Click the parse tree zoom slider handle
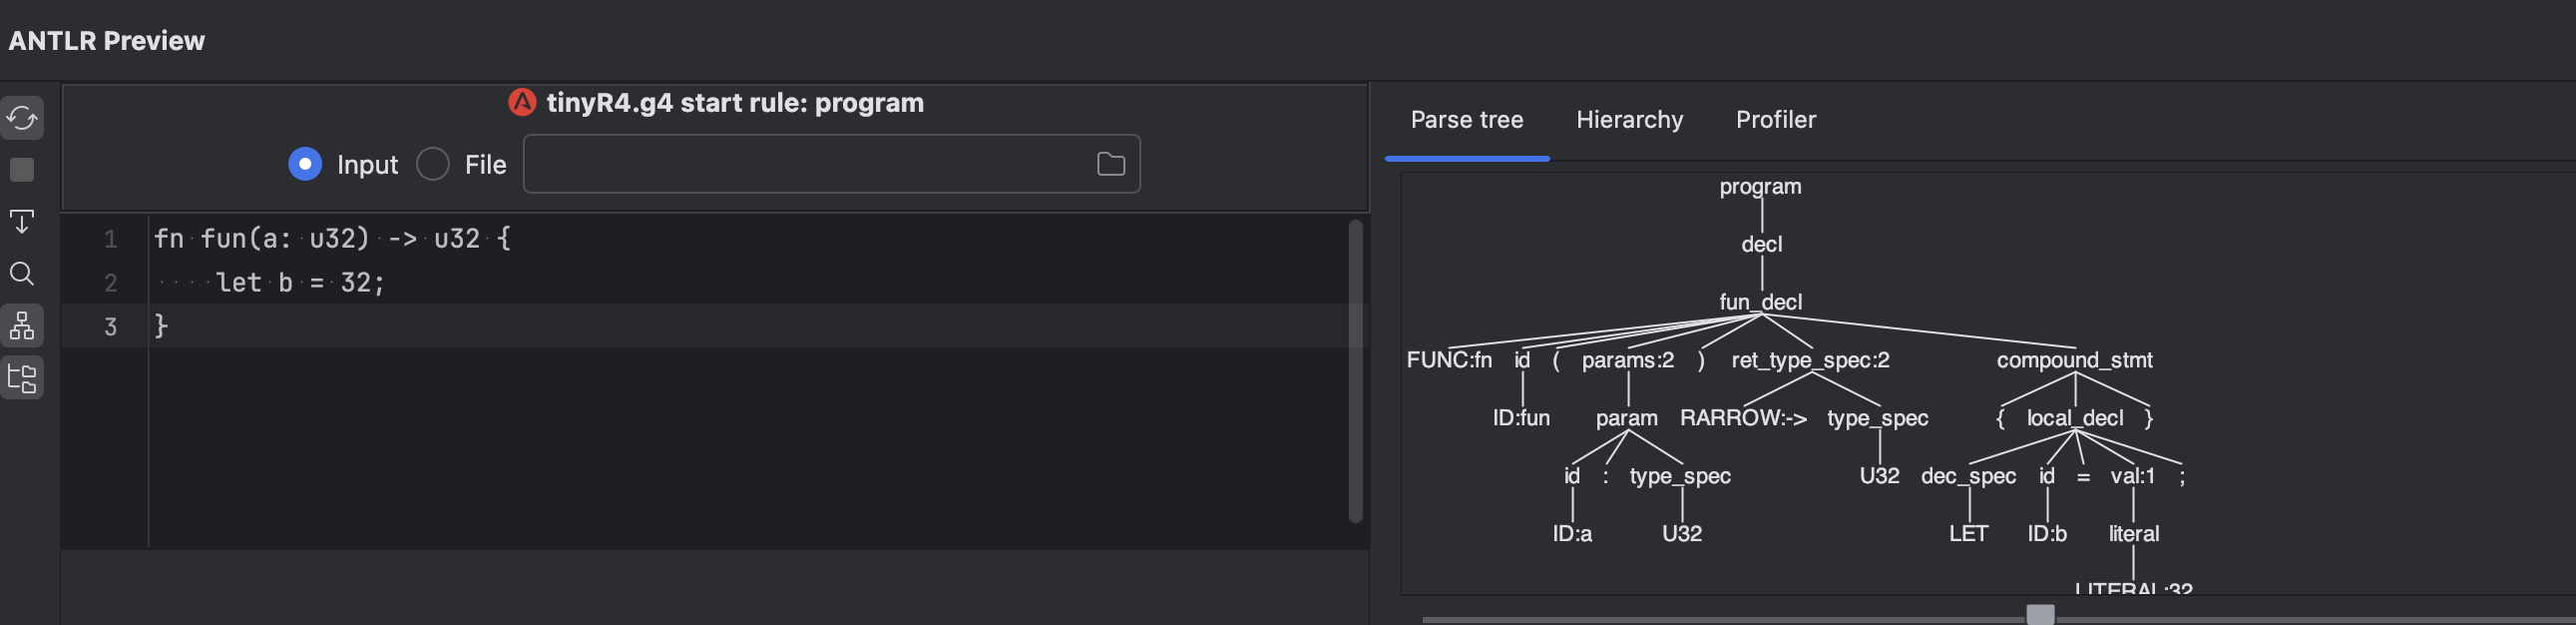 tap(2040, 614)
